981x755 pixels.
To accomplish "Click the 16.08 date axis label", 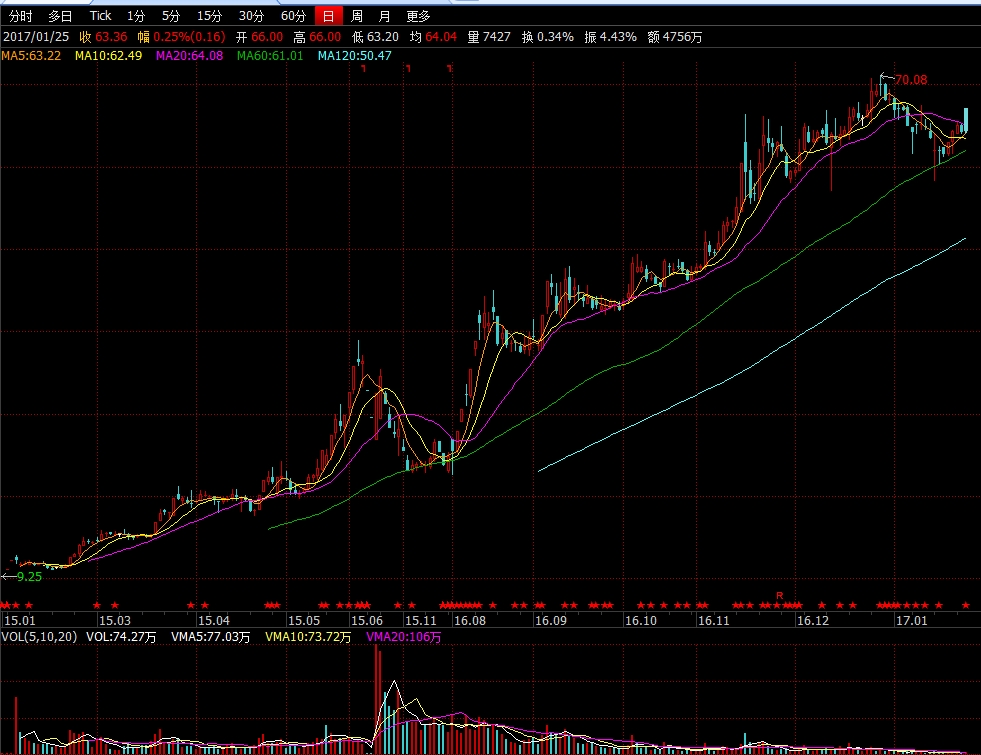I will 470,621.
